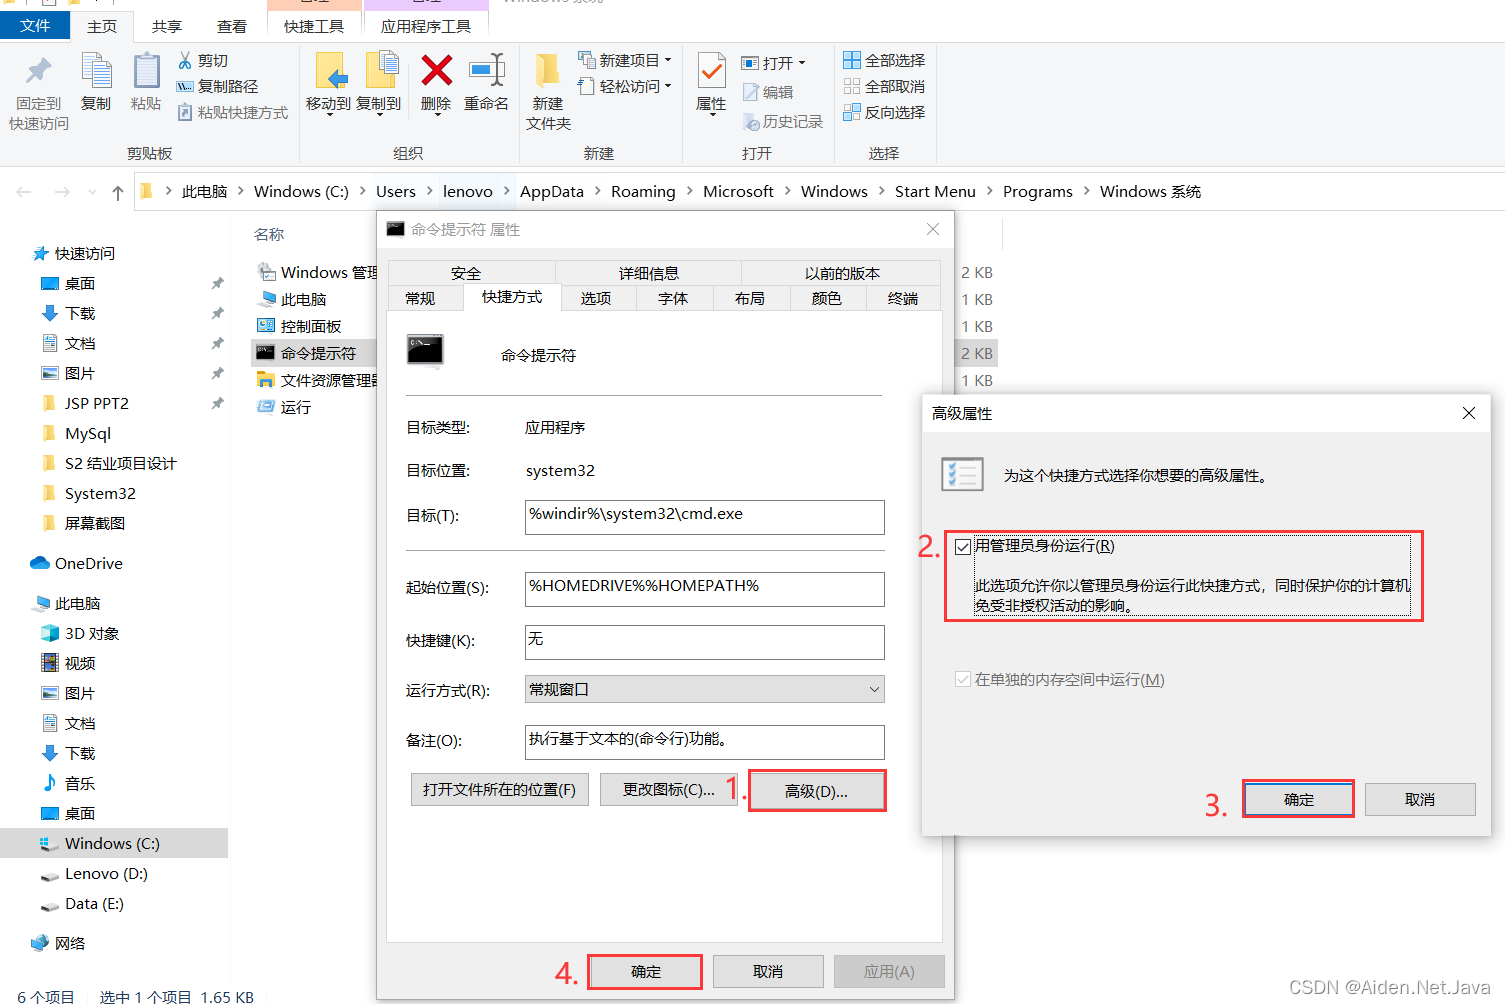Click the New Folder icon
Screen dimensions: 1505x1004
click(547, 72)
